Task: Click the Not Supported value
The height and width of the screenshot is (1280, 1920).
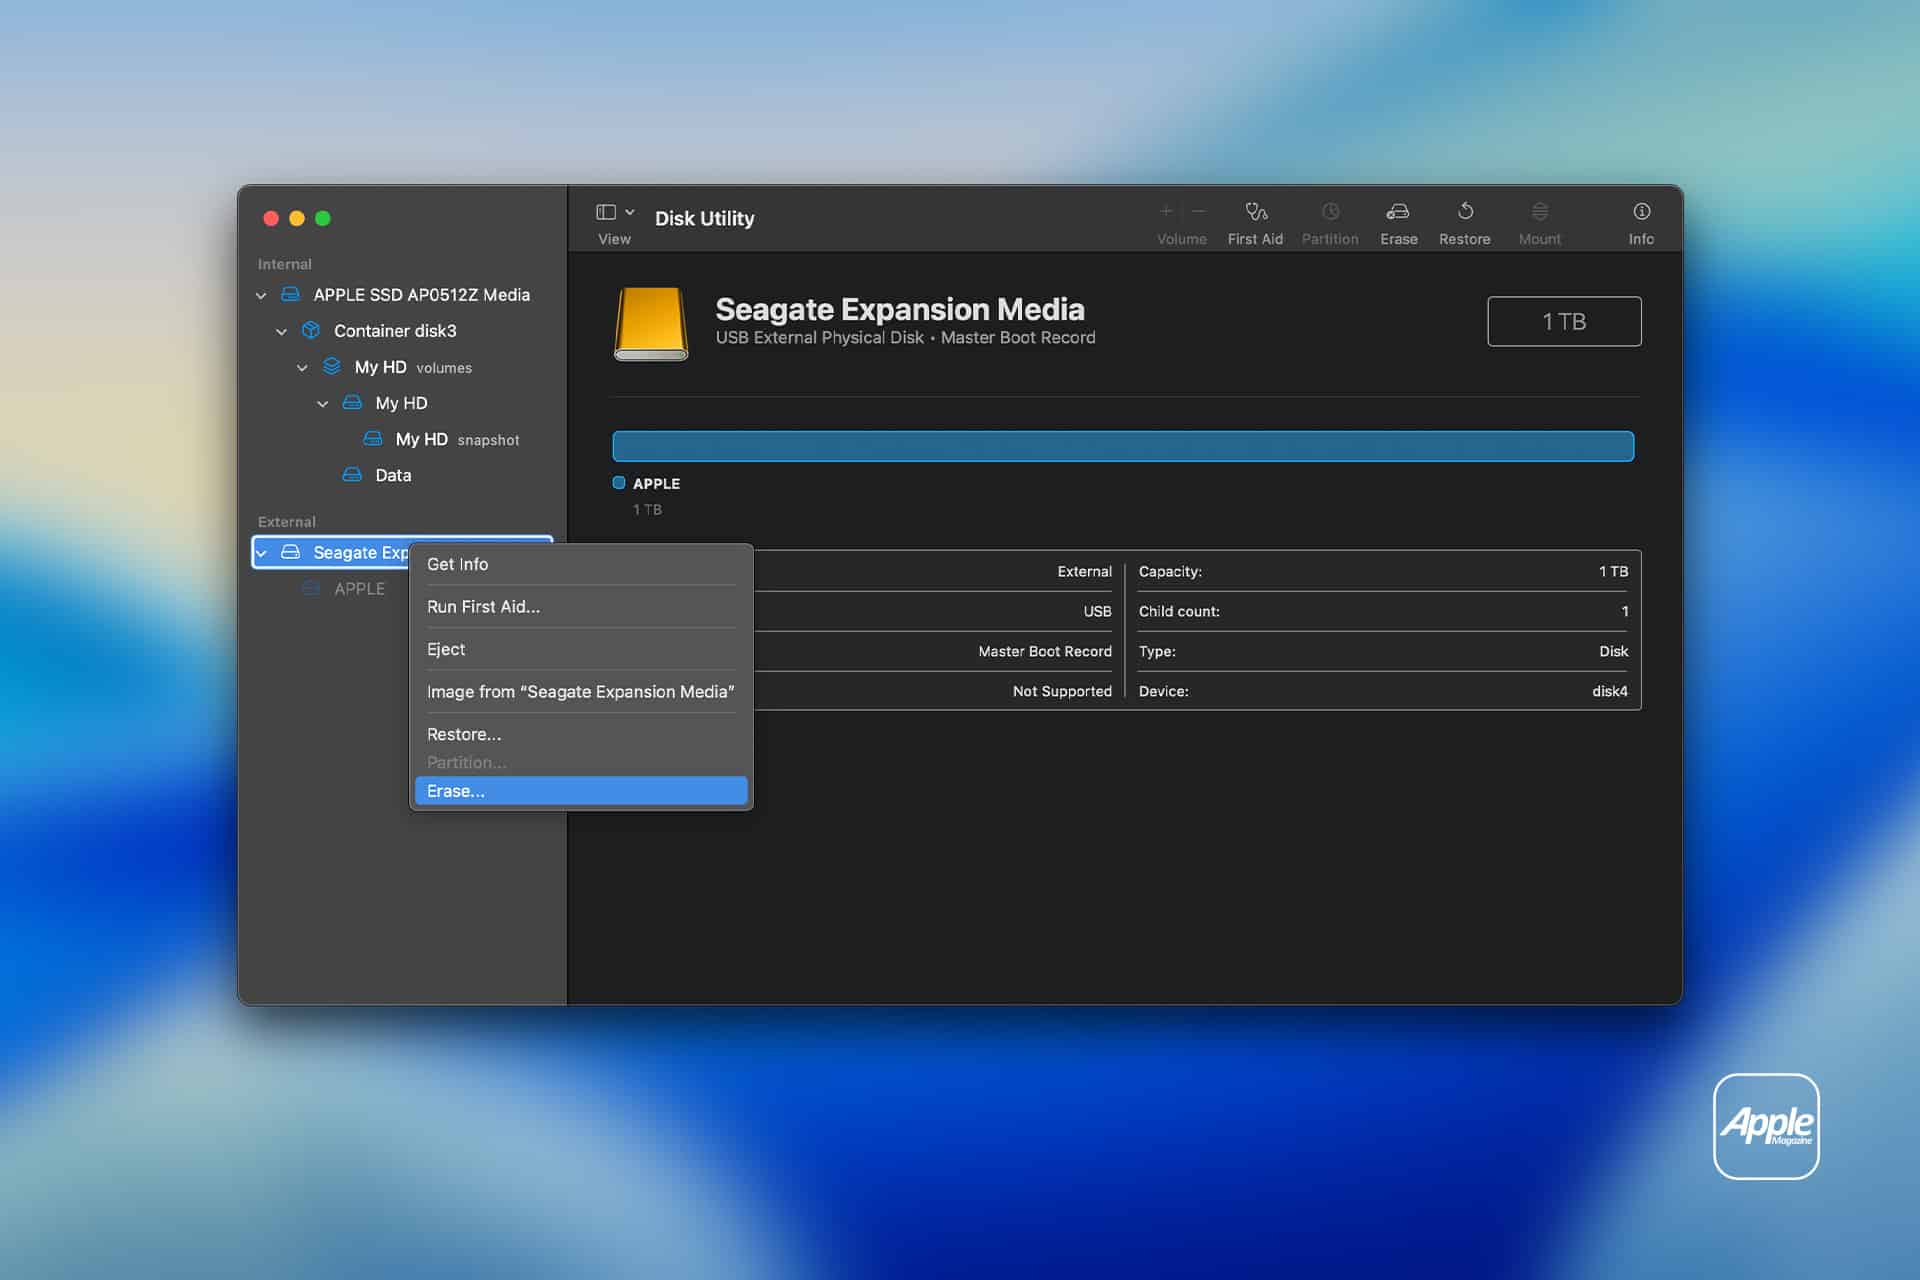Action: click(x=1062, y=691)
